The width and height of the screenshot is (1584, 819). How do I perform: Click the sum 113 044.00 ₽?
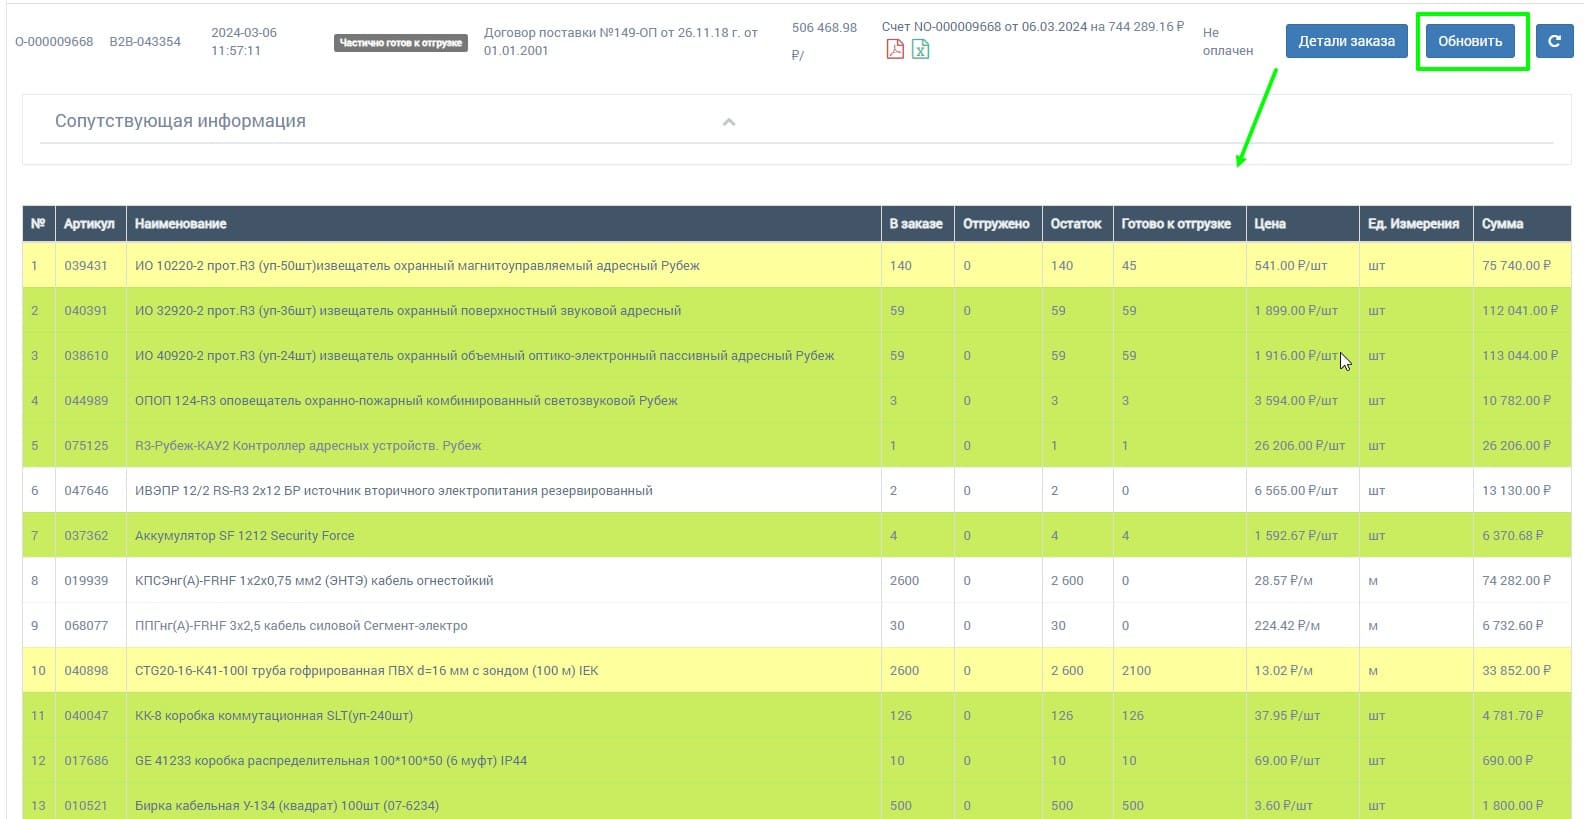point(1520,356)
